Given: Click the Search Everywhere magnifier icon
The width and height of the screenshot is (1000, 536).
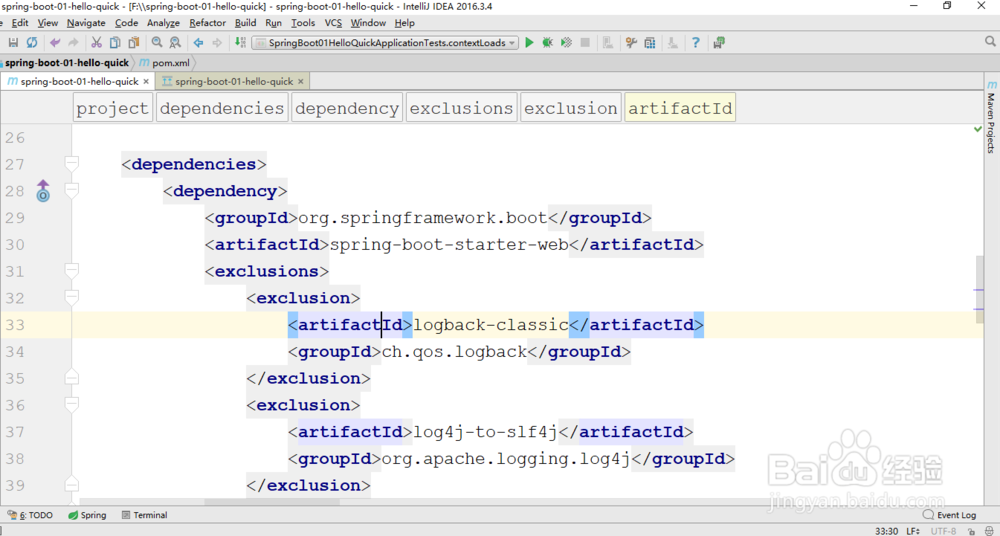Looking at the screenshot, I should (x=990, y=42).
